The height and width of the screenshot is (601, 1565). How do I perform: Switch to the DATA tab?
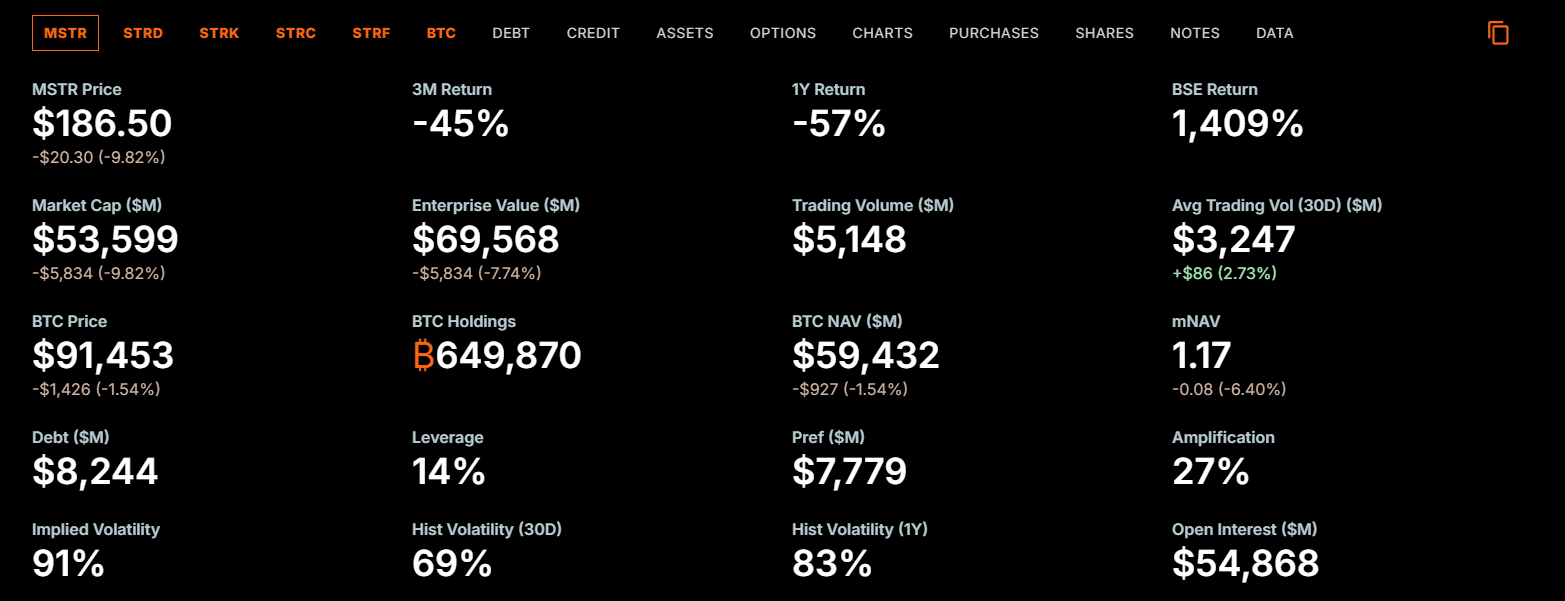(x=1275, y=33)
